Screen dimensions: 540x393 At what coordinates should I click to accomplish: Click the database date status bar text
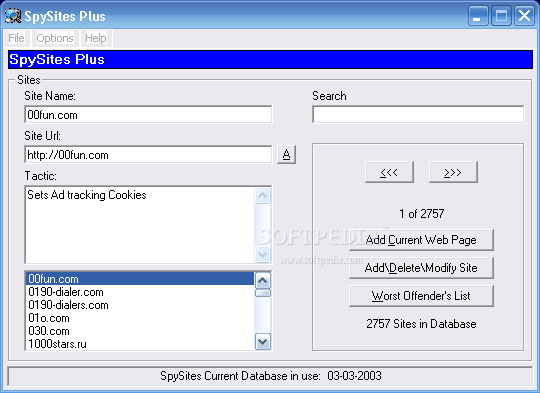point(271,375)
